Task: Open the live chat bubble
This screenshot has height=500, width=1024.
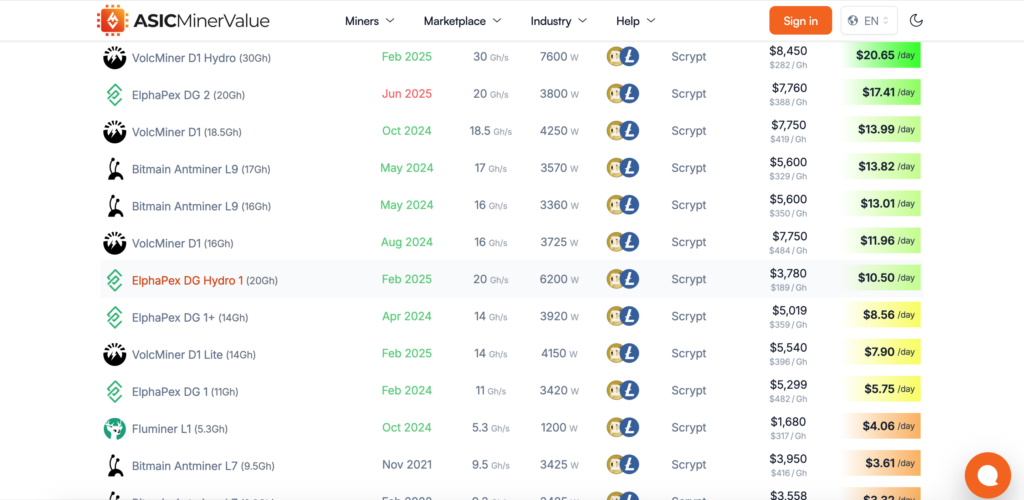Action: click(x=987, y=475)
